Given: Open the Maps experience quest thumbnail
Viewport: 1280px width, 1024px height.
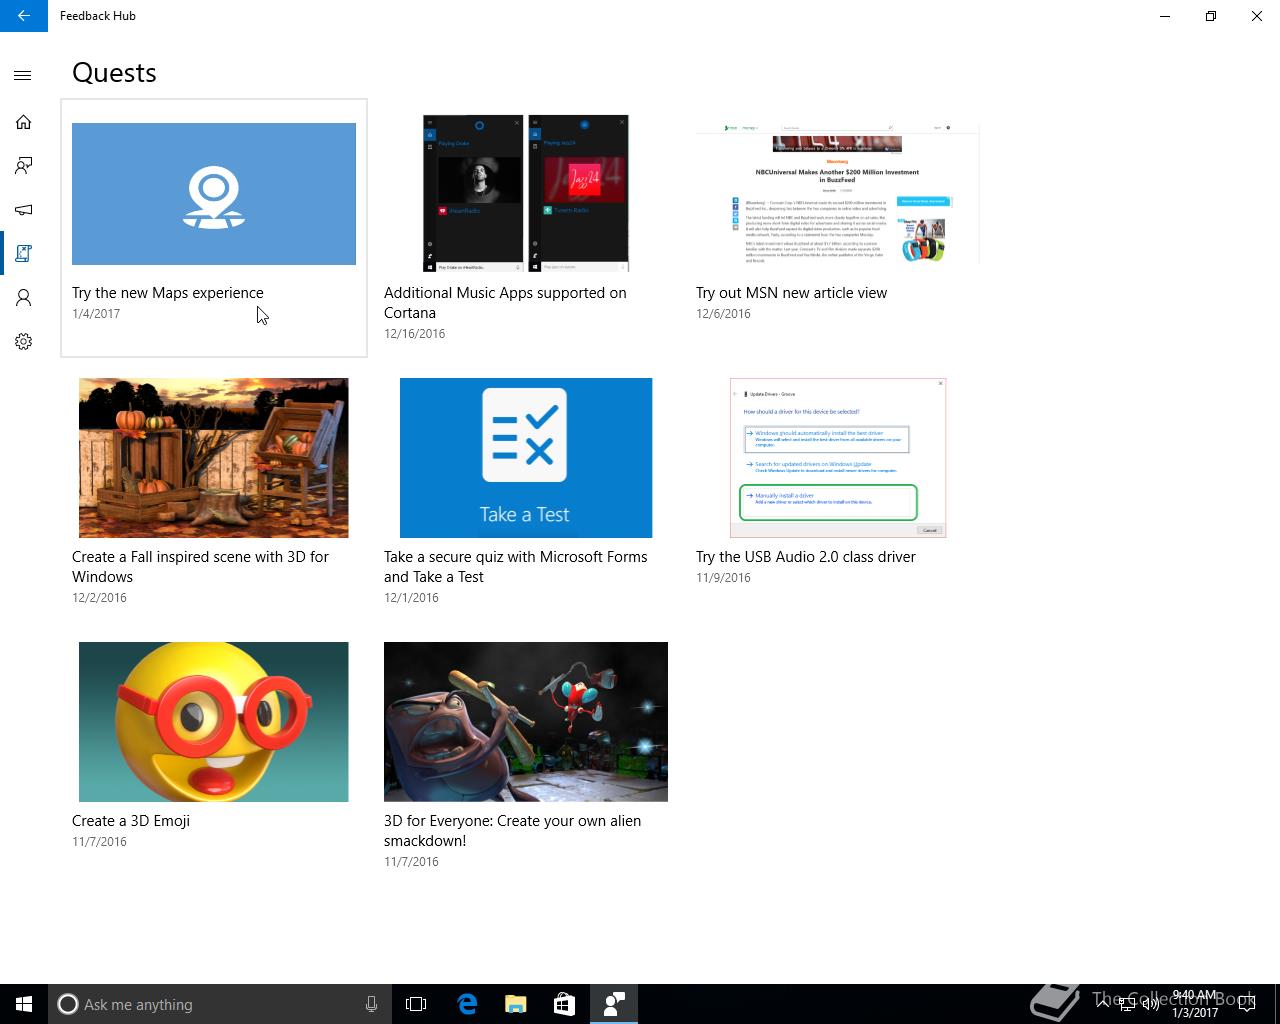Looking at the screenshot, I should [214, 194].
